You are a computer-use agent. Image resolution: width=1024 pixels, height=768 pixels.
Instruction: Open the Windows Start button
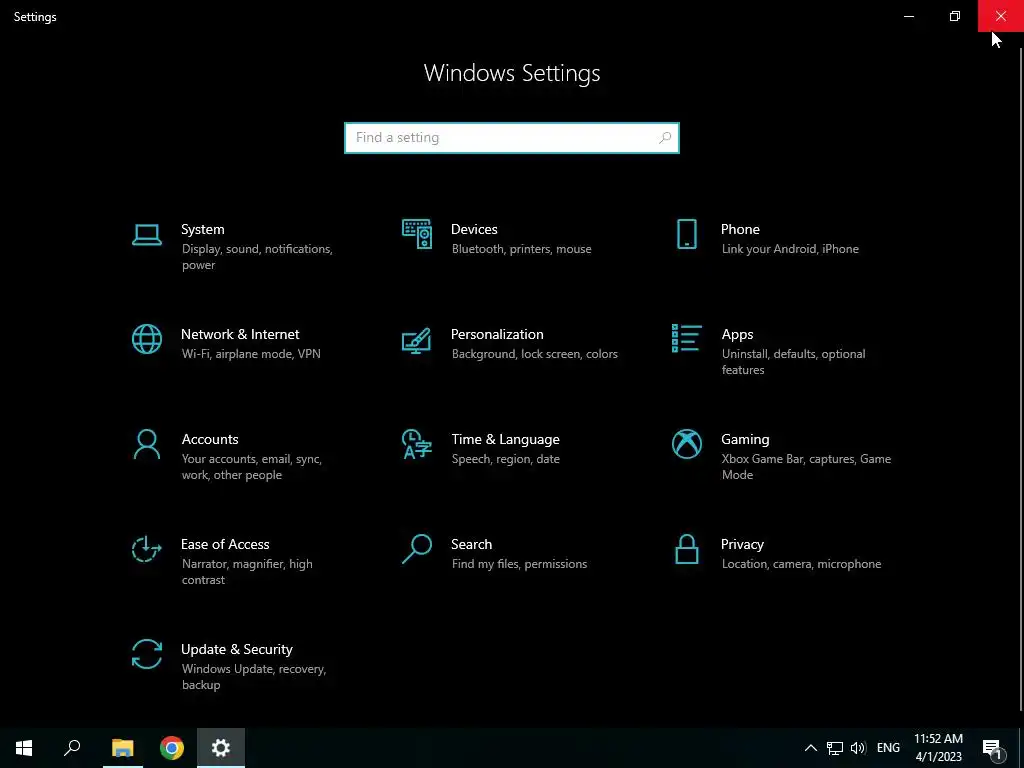[x=24, y=748]
